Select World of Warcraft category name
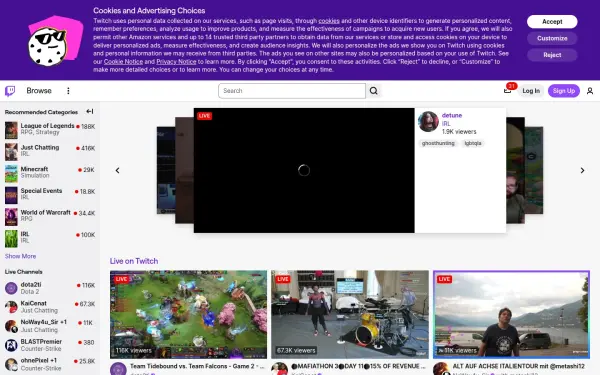 click(46, 212)
